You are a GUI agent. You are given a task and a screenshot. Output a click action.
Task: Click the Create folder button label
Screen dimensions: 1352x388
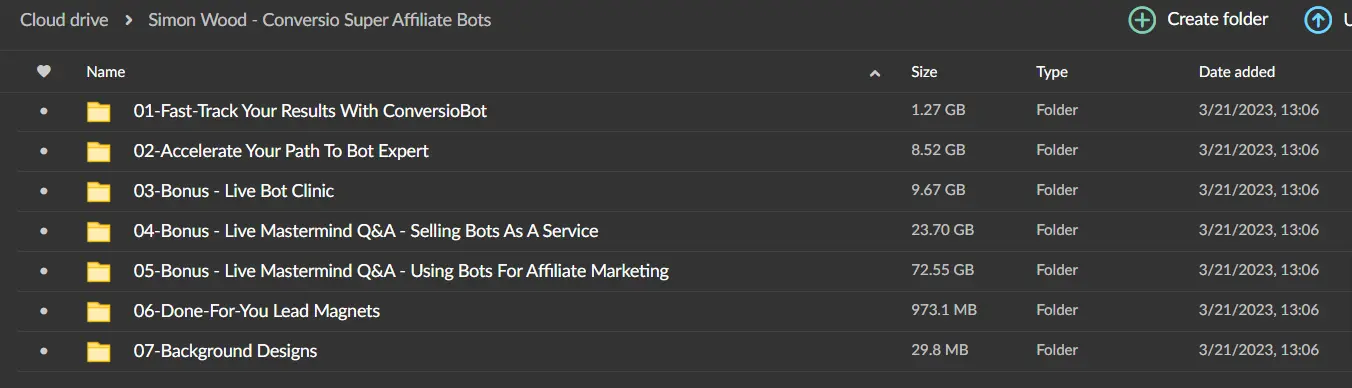1218,19
